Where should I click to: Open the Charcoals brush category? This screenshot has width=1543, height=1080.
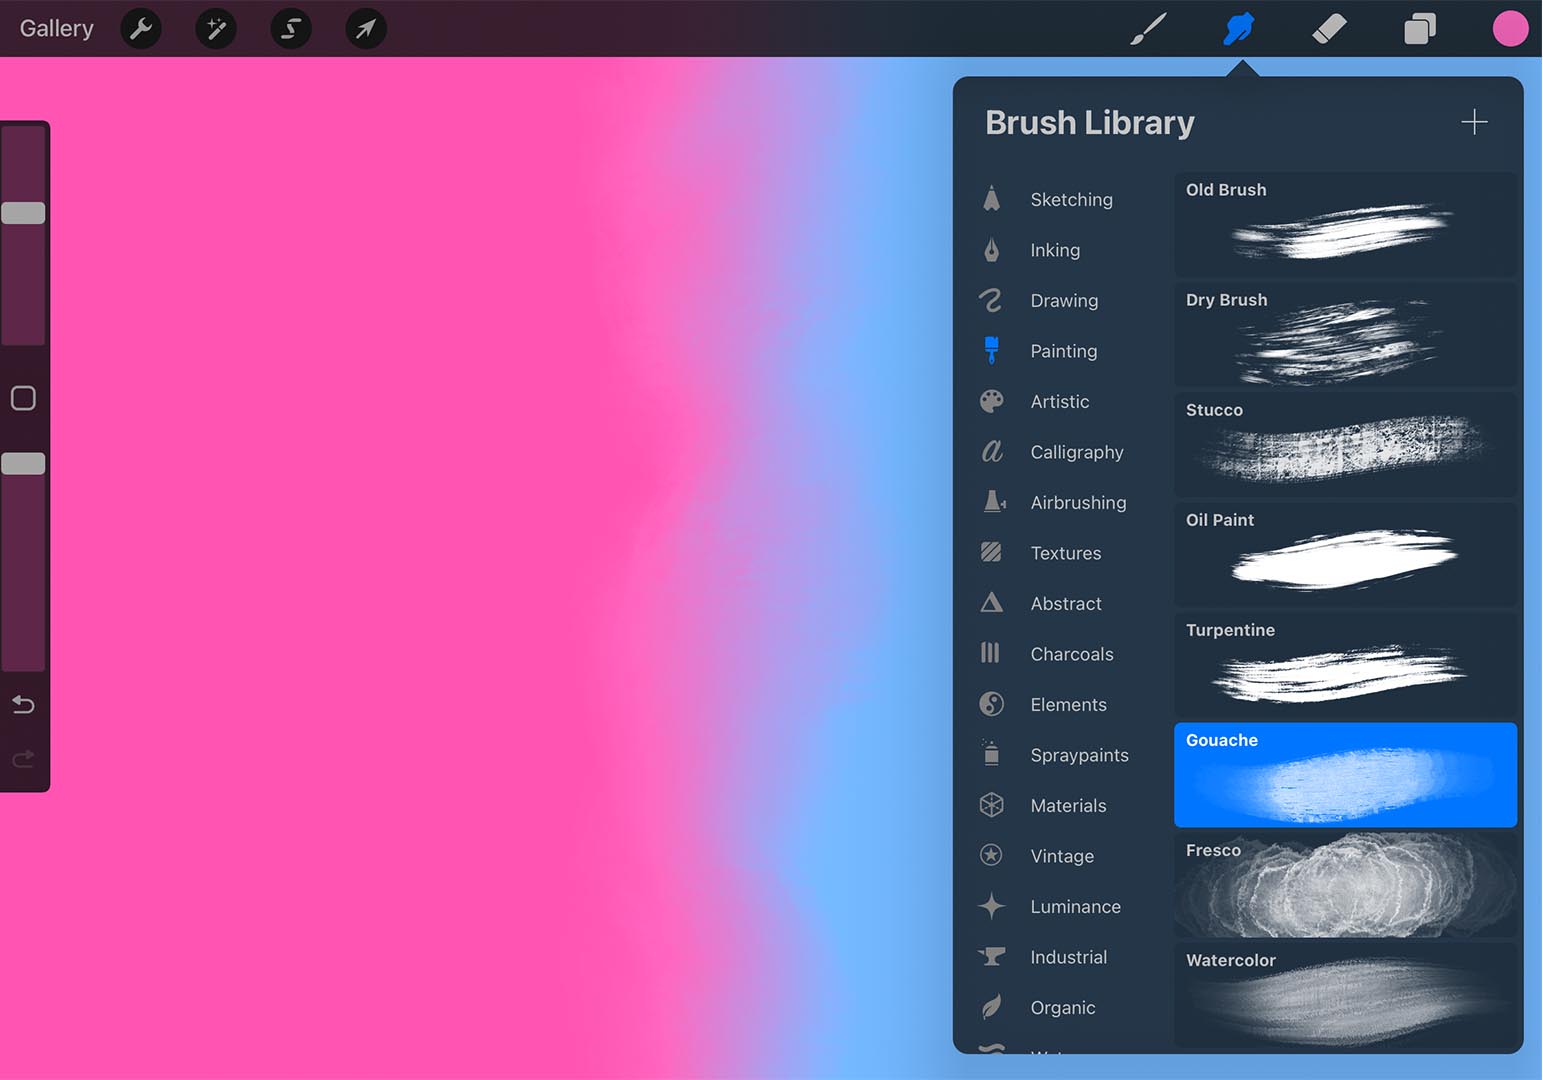(x=1072, y=653)
